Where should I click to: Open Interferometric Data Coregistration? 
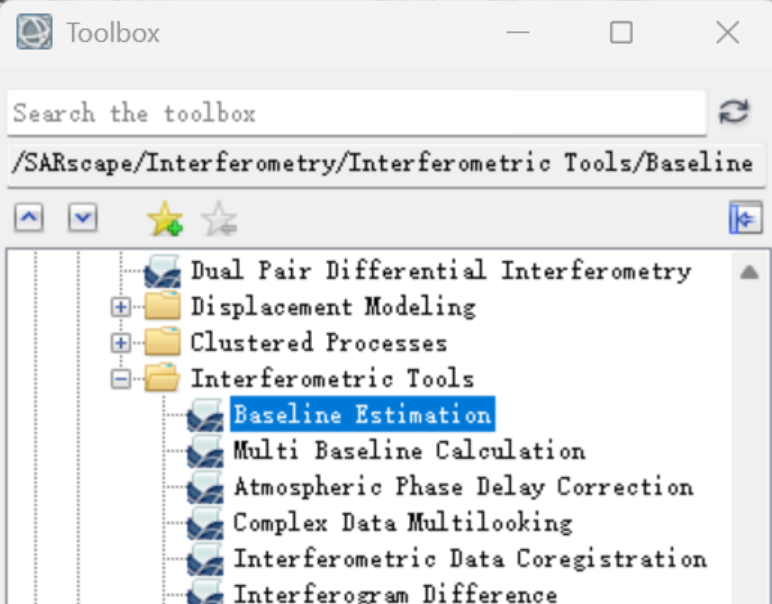coord(470,559)
